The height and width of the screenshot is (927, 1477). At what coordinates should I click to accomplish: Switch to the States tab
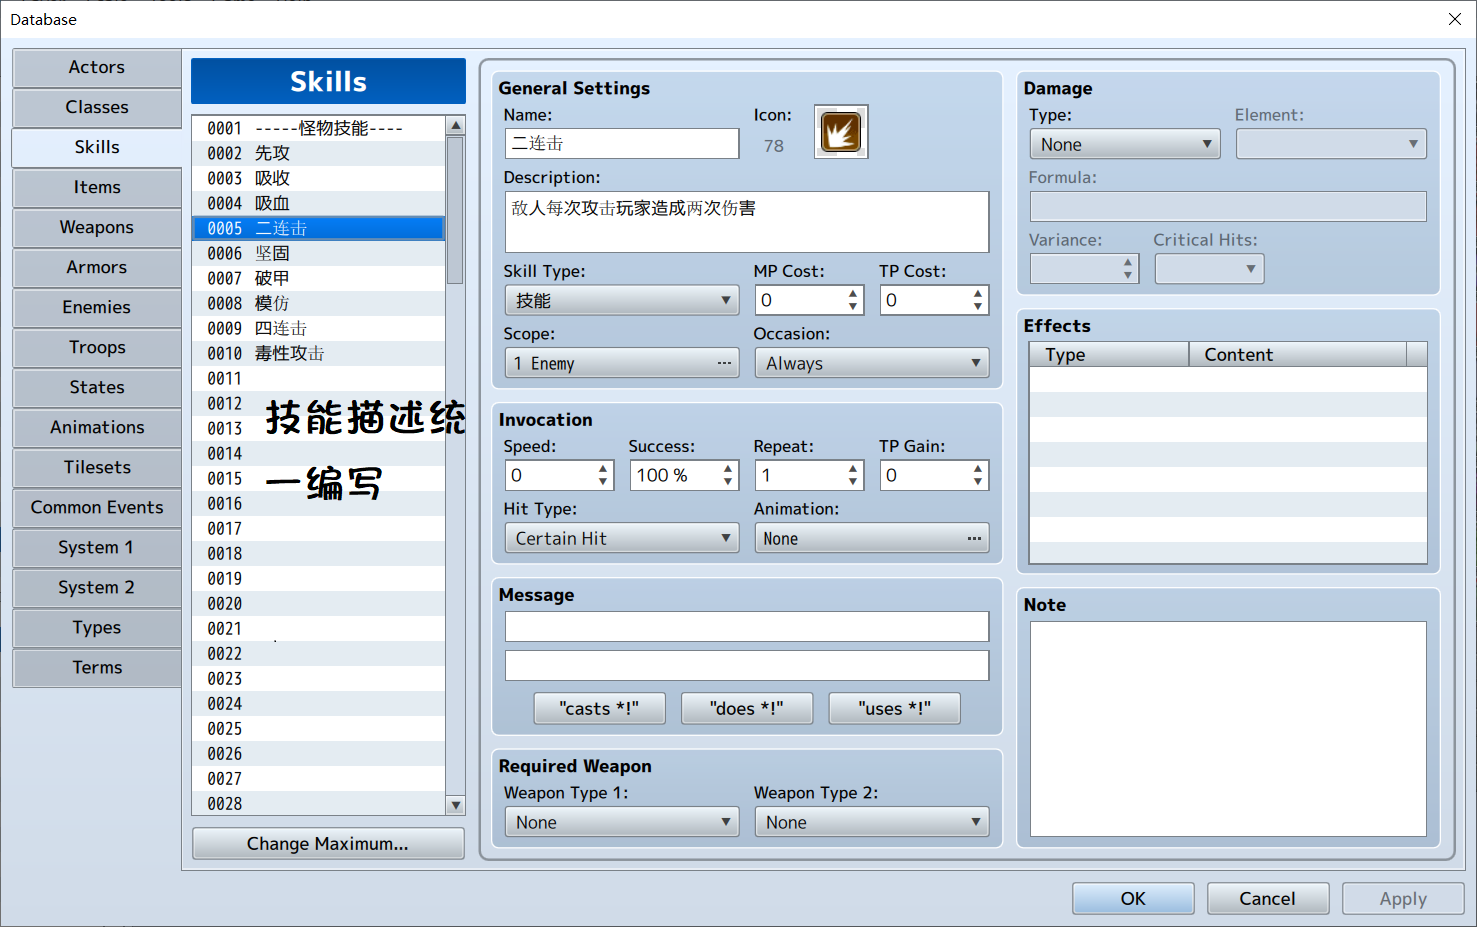pos(97,387)
